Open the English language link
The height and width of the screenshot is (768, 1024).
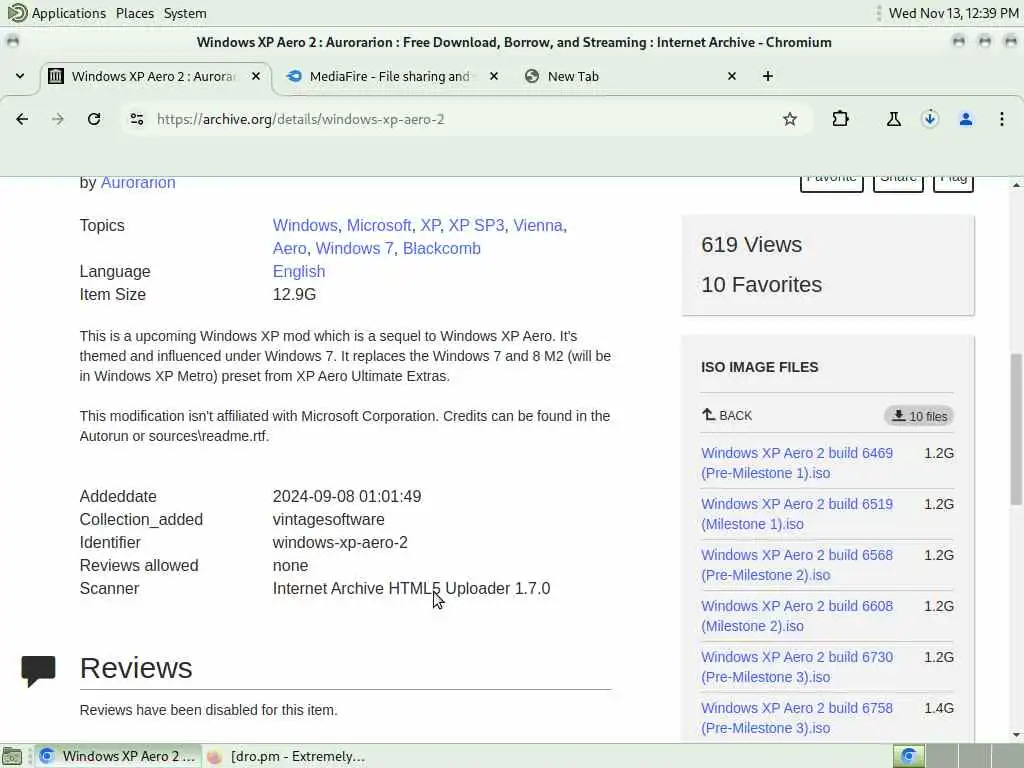(298, 271)
